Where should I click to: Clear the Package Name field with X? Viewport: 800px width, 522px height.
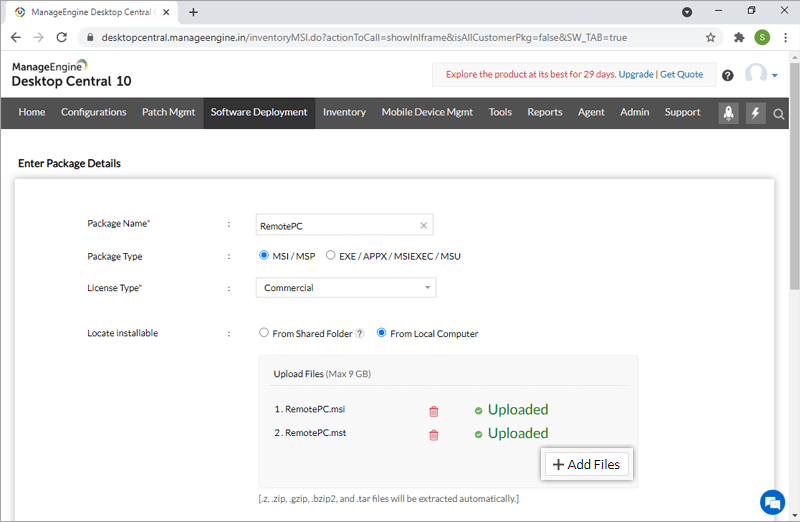(x=423, y=226)
